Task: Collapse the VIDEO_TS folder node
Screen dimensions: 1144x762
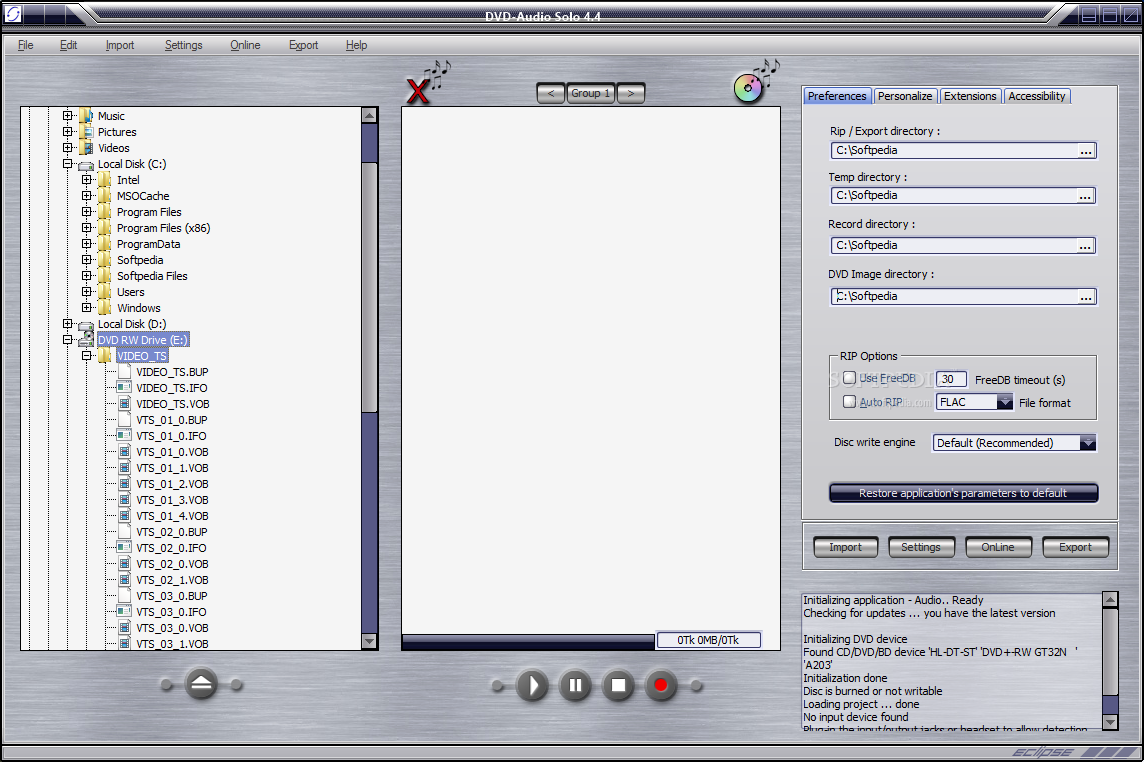Action: pyautogui.click(x=87, y=355)
